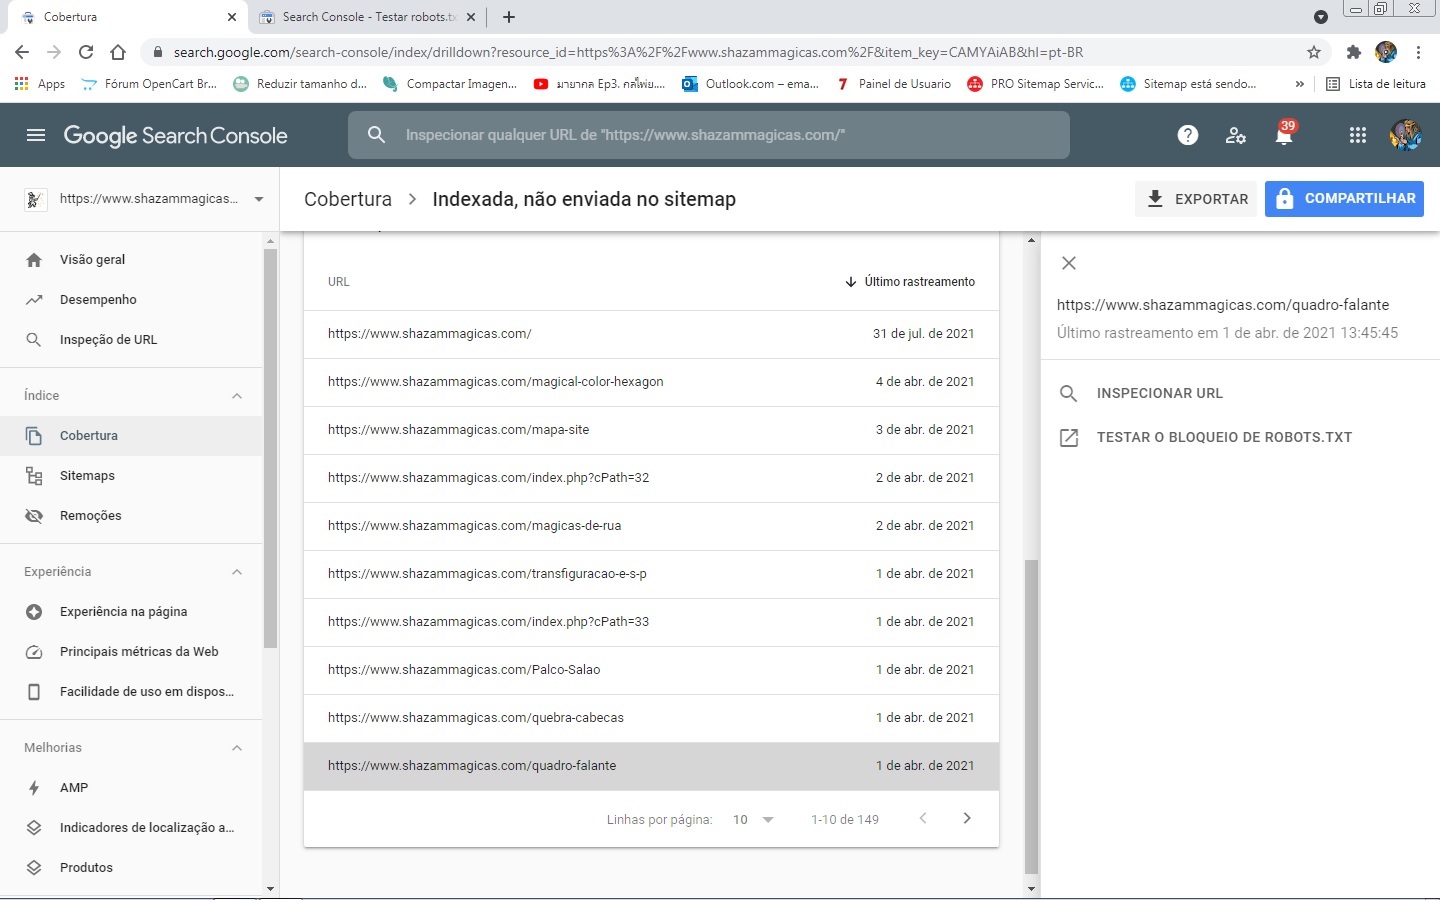Click INSPECIONAR URL in side panel
1440x900 pixels.
(x=1159, y=393)
